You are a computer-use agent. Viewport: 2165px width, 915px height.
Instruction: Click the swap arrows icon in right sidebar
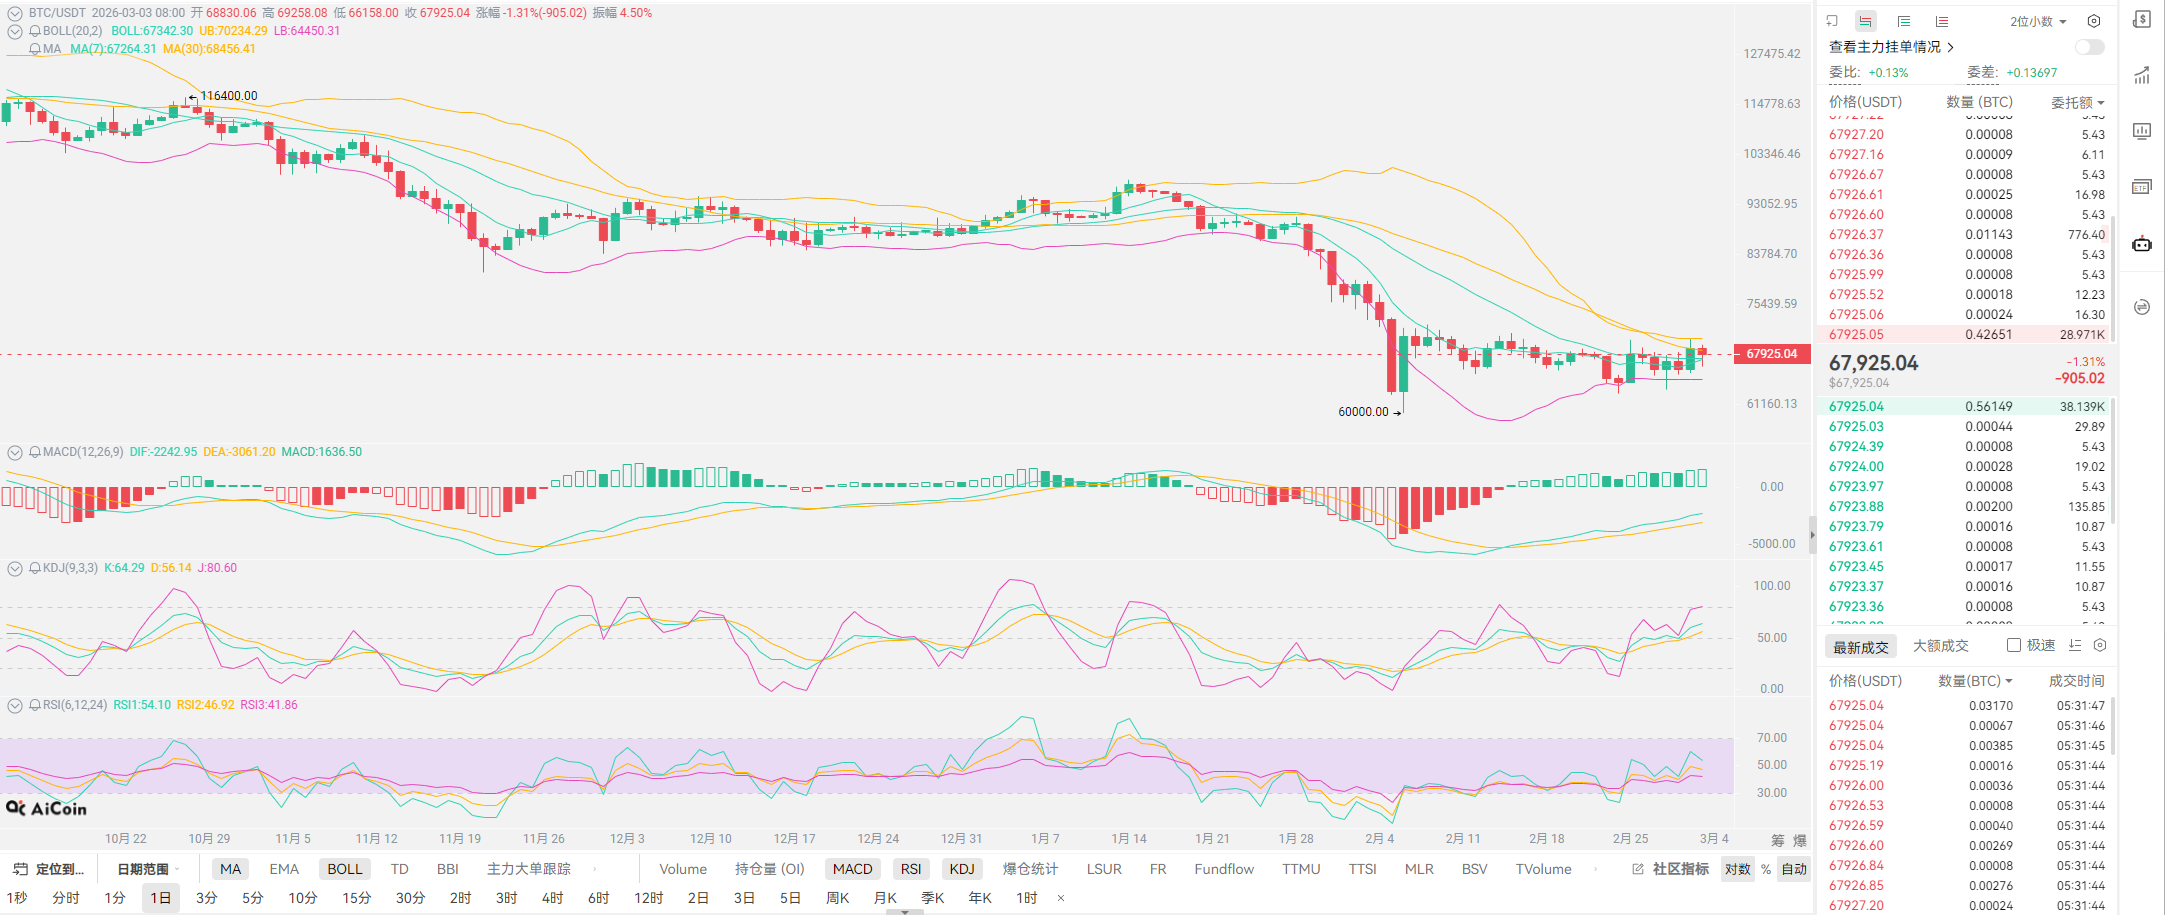[x=2141, y=307]
